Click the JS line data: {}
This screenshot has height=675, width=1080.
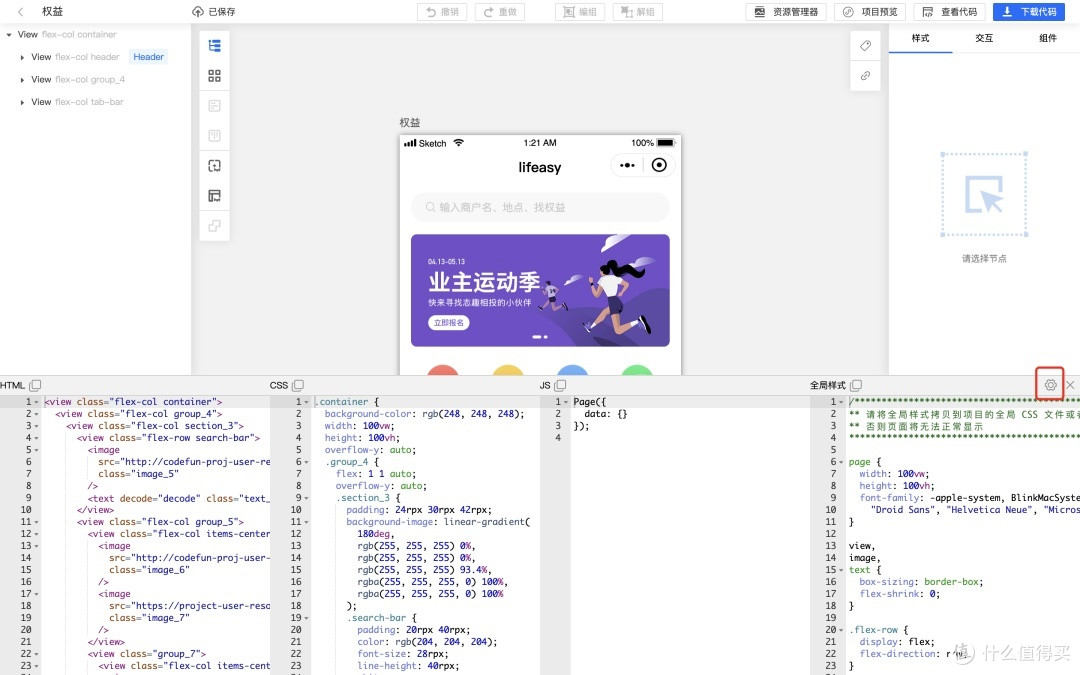(605, 414)
